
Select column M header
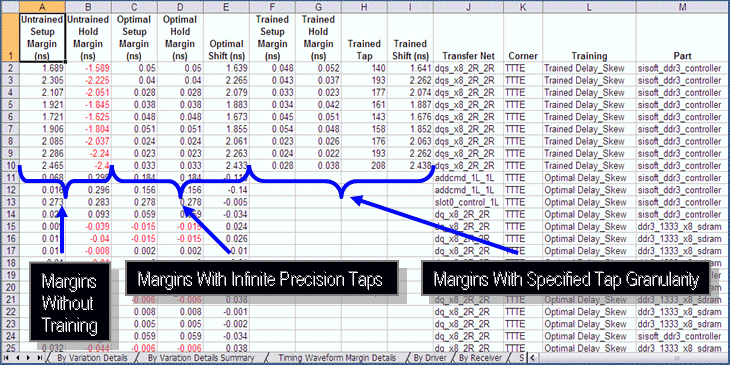click(683, 7)
